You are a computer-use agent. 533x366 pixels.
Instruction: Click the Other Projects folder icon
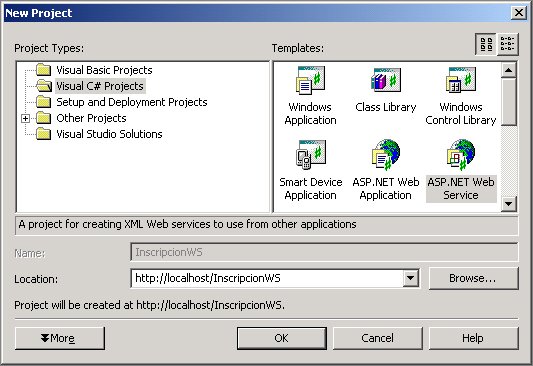44,118
